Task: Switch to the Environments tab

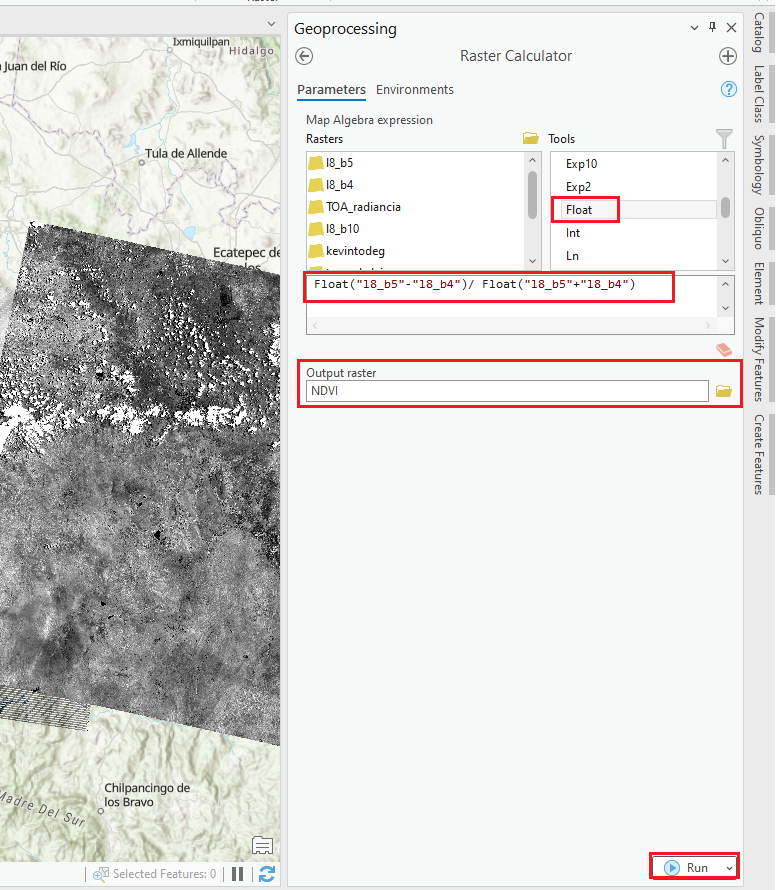Action: (414, 90)
